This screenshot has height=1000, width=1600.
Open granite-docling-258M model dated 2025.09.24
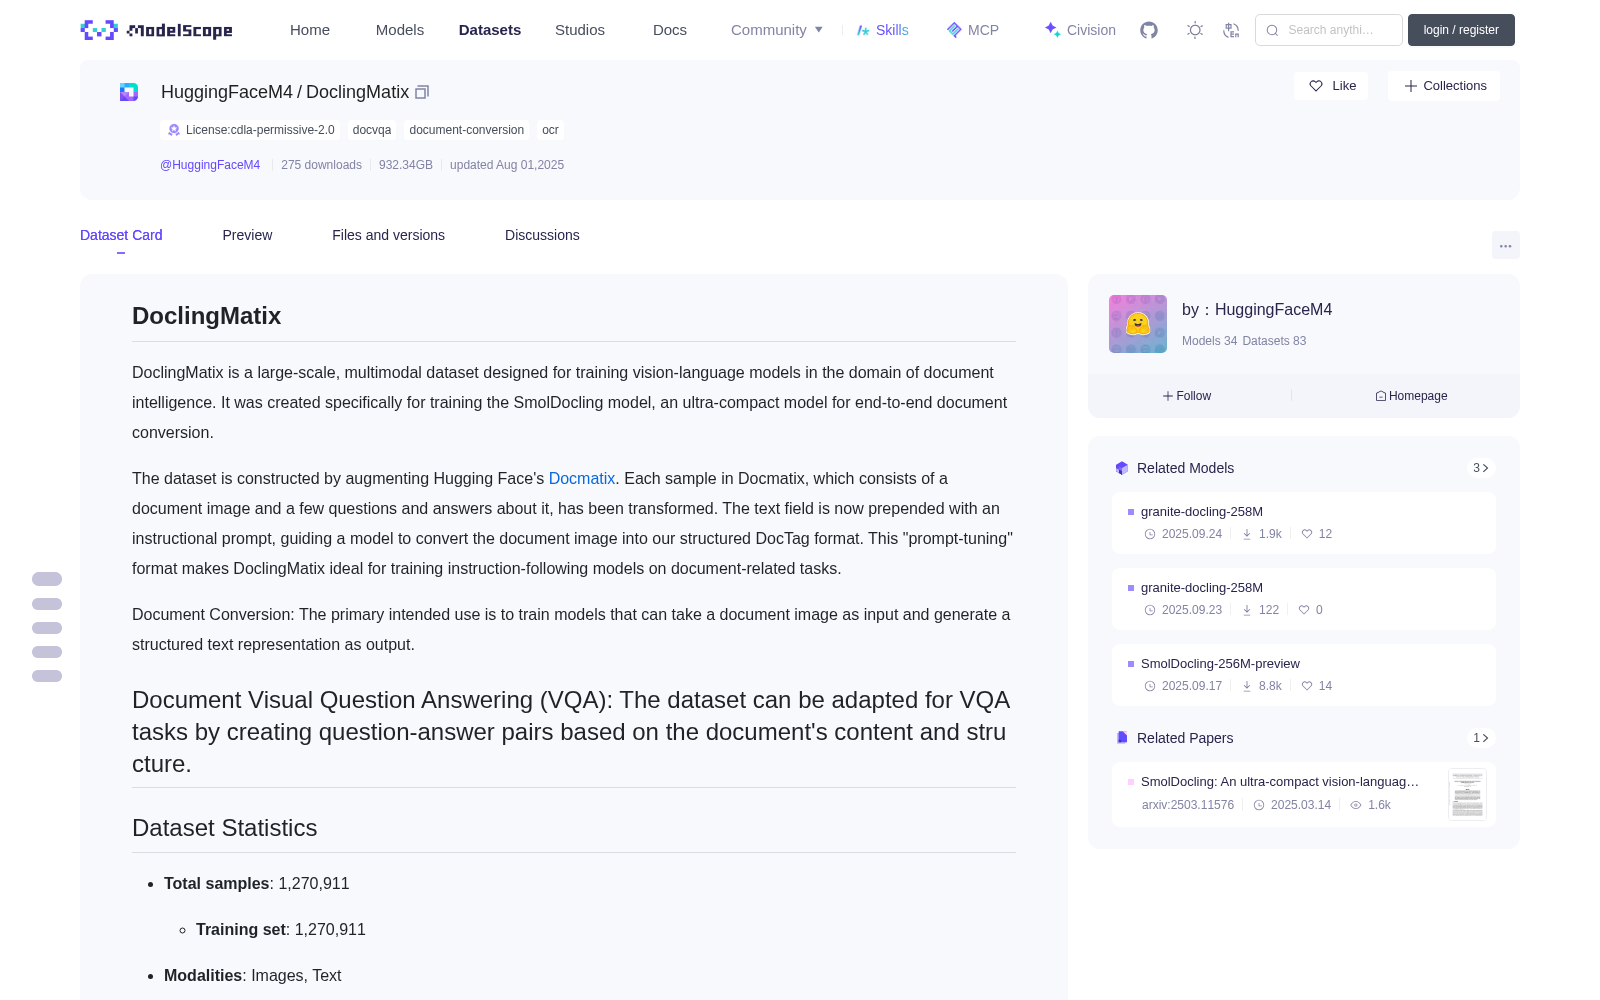pyautogui.click(x=1304, y=523)
